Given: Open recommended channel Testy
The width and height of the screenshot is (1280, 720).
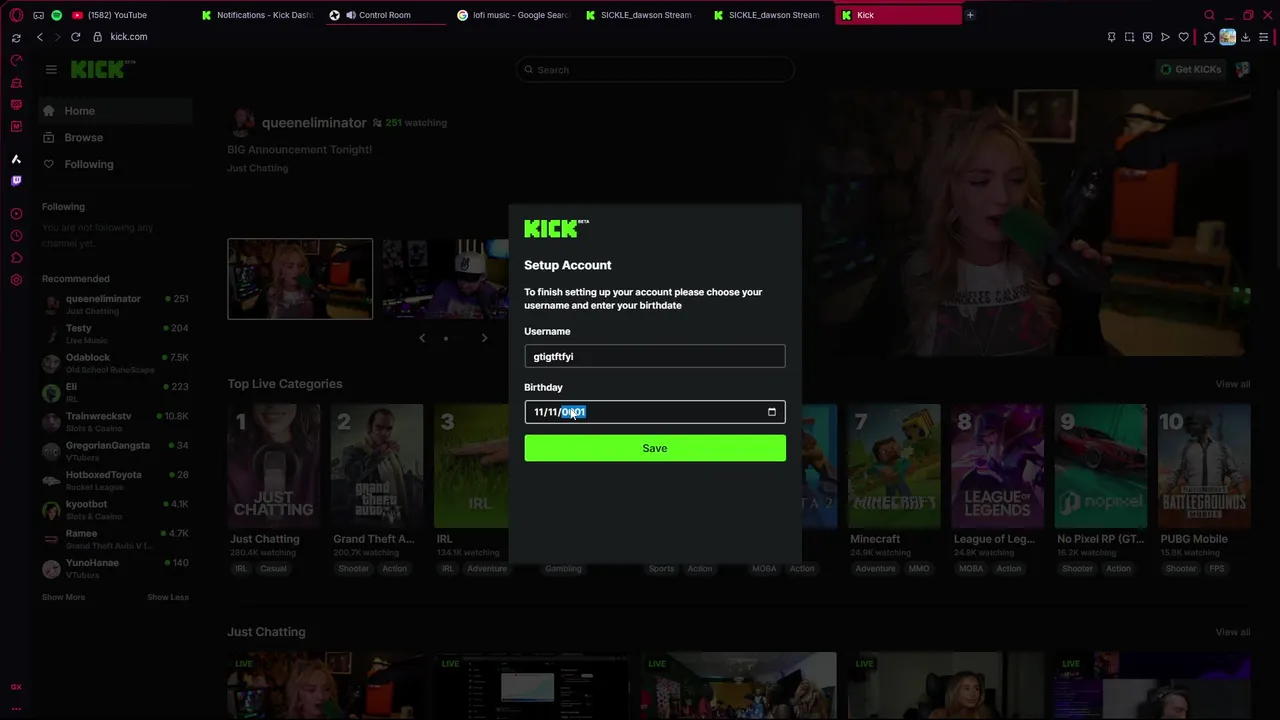Looking at the screenshot, I should click(116, 334).
